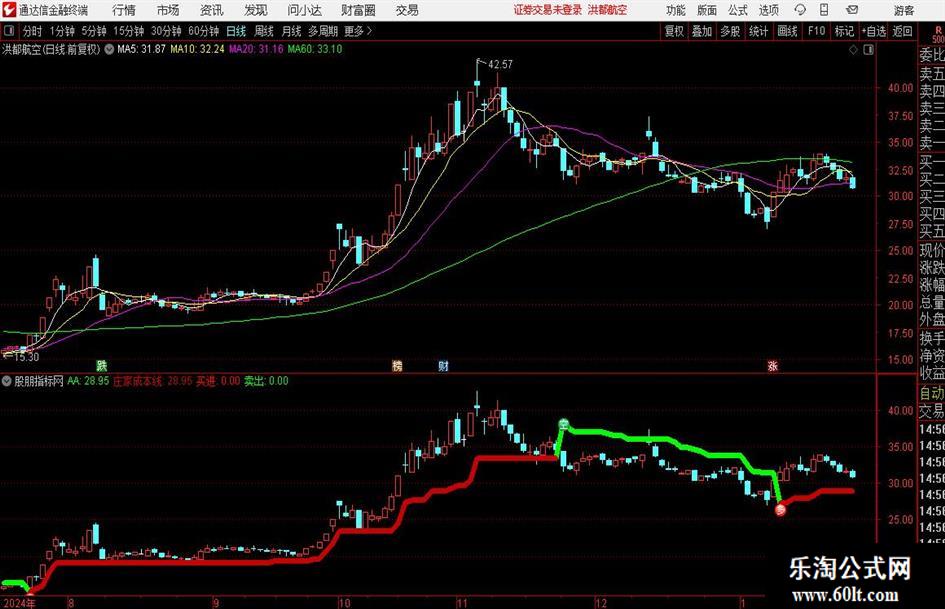The width and height of the screenshot is (945, 609).
Task: Switch to 月线 monthly period
Action: click(x=292, y=31)
